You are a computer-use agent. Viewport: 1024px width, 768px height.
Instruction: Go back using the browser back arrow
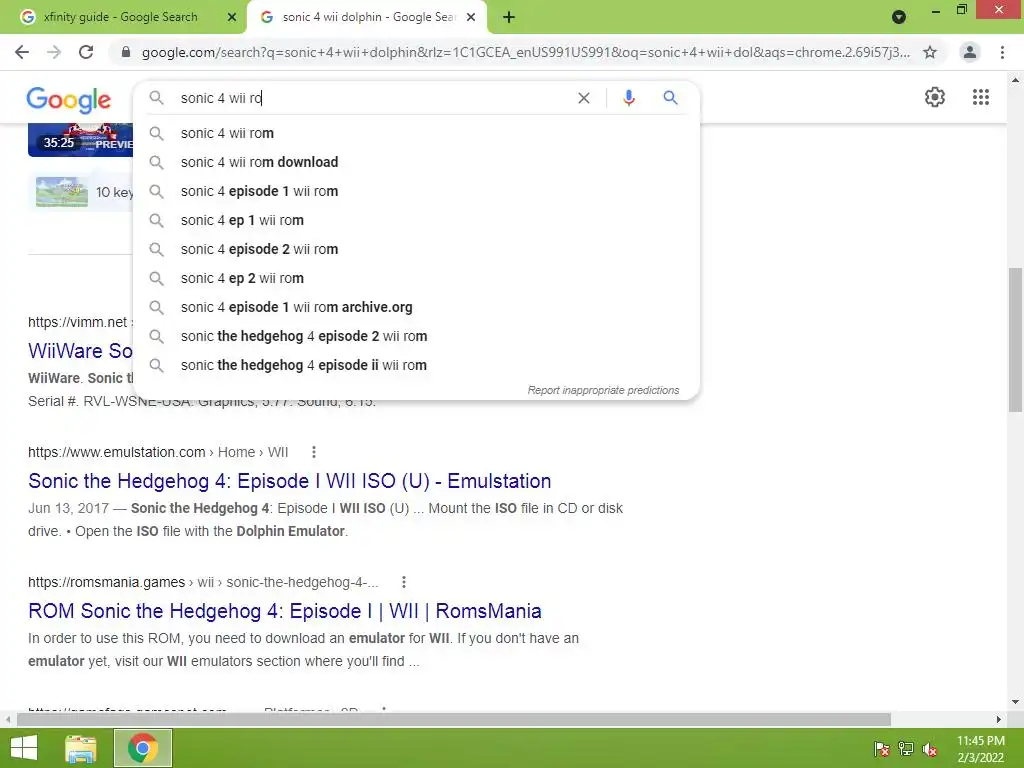(x=22, y=52)
